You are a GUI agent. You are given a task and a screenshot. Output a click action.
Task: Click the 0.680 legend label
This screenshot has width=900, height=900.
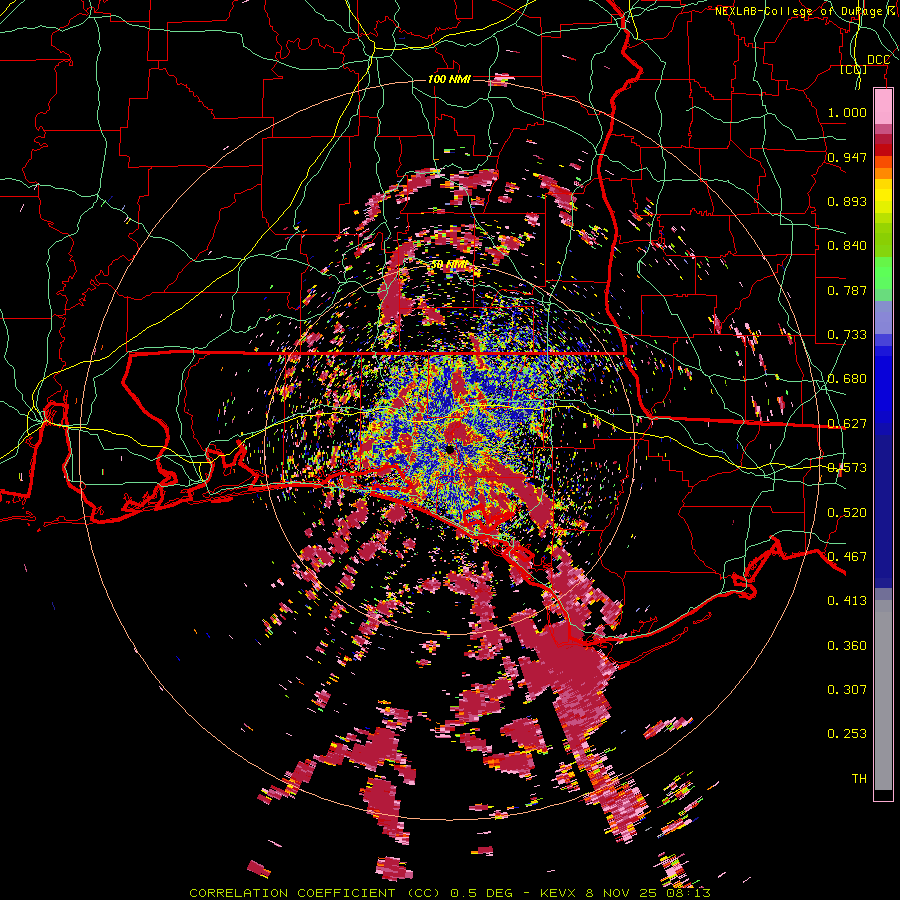[x=847, y=379]
